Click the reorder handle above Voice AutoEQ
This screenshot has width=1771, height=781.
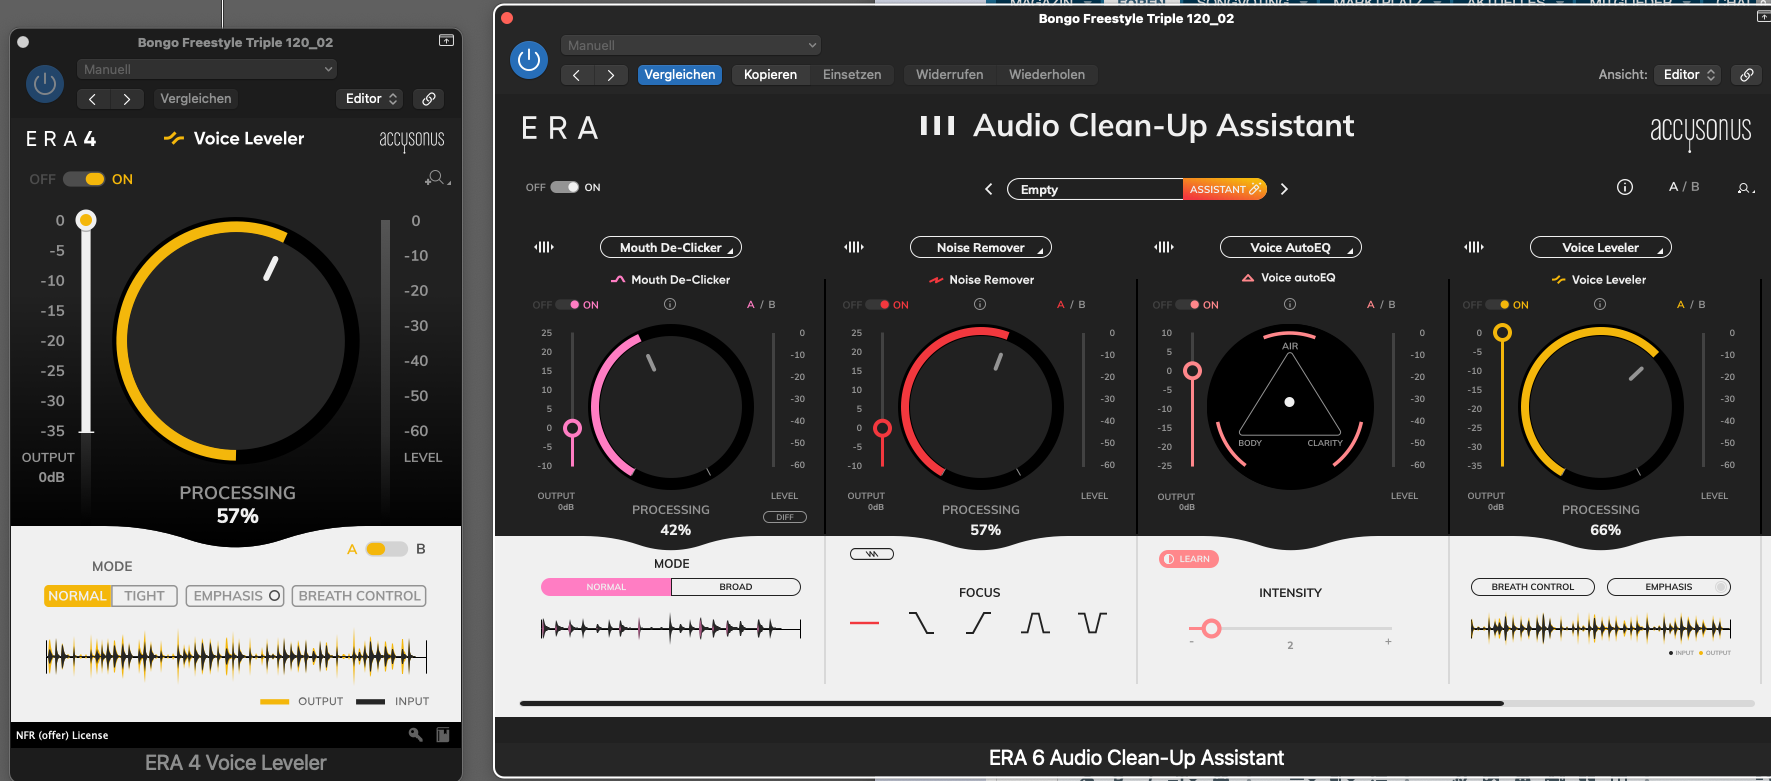[x=1164, y=247]
